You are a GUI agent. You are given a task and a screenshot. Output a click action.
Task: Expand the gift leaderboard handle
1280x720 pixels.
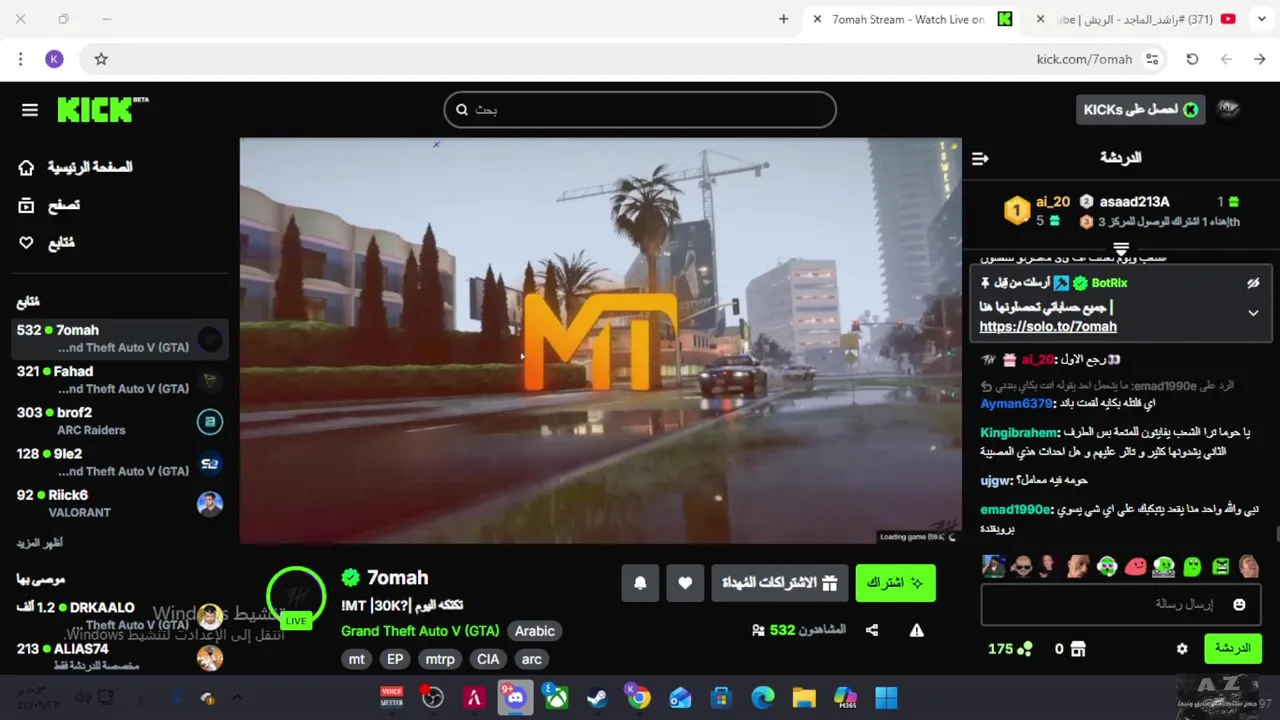pos(1121,249)
